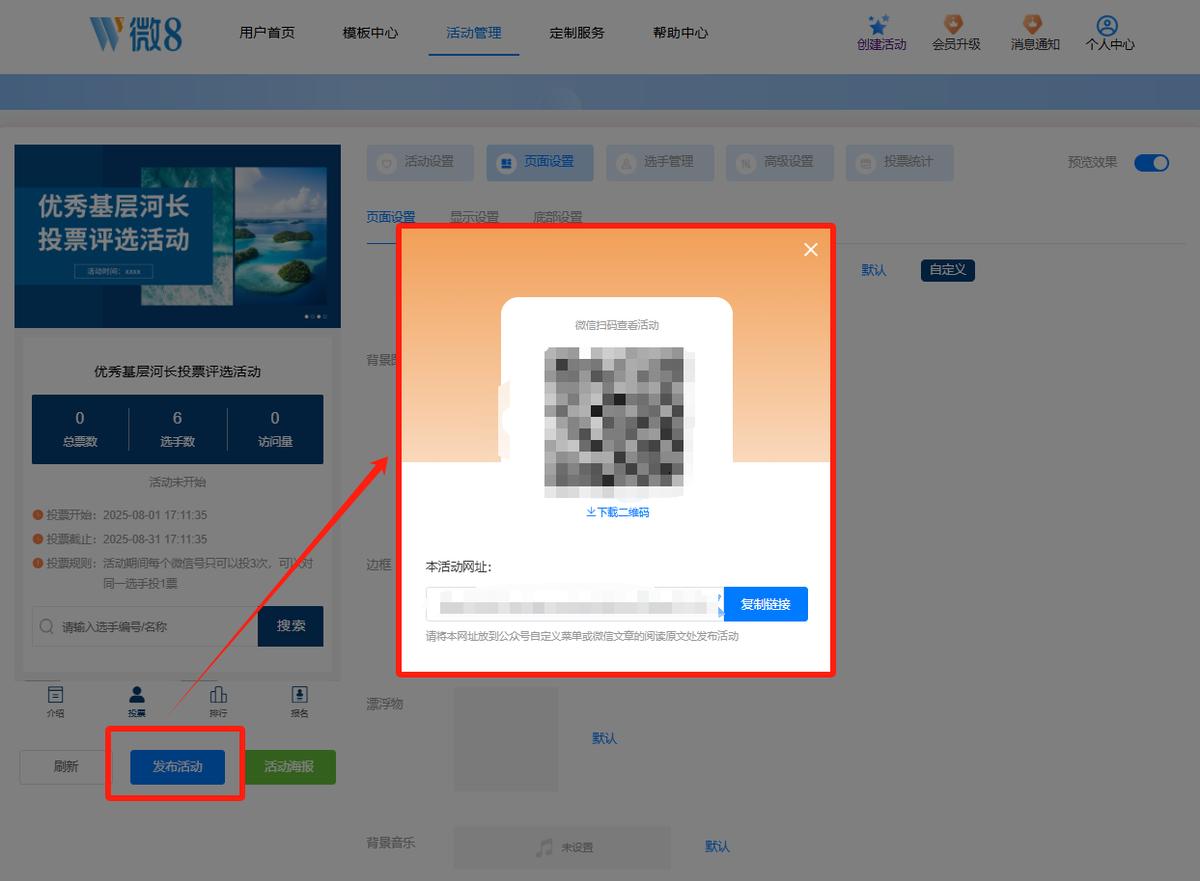The image size is (1200, 881).
Task: Open the 报名 signup icon
Action: 299,694
